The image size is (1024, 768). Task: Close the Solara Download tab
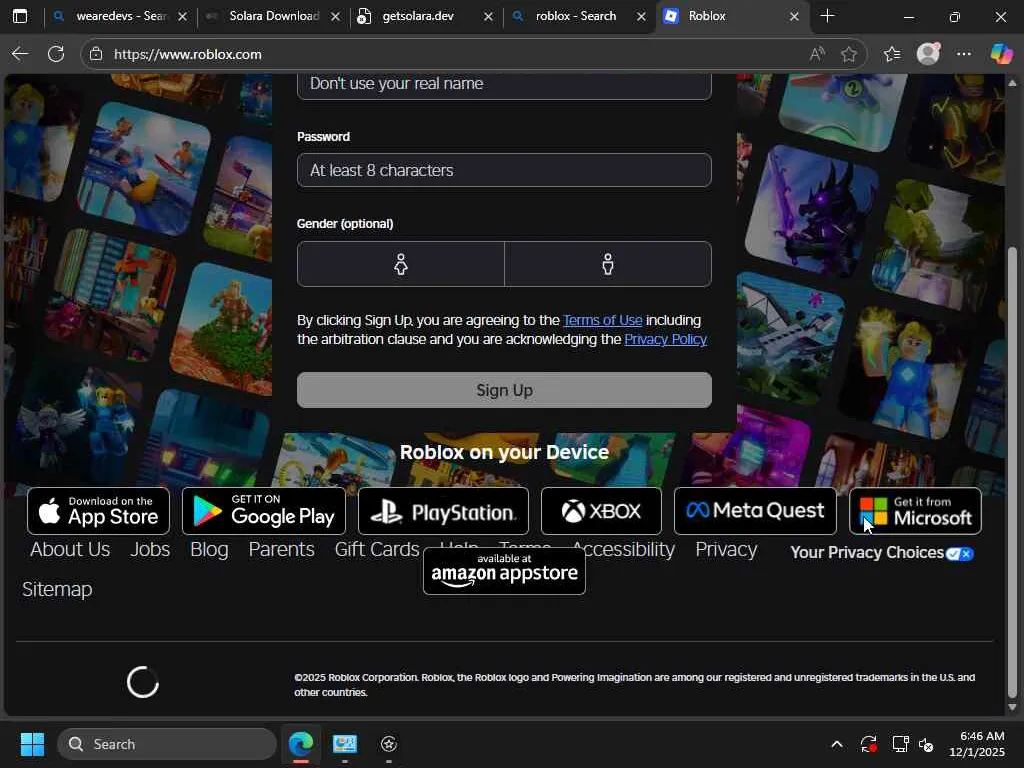pos(336,16)
